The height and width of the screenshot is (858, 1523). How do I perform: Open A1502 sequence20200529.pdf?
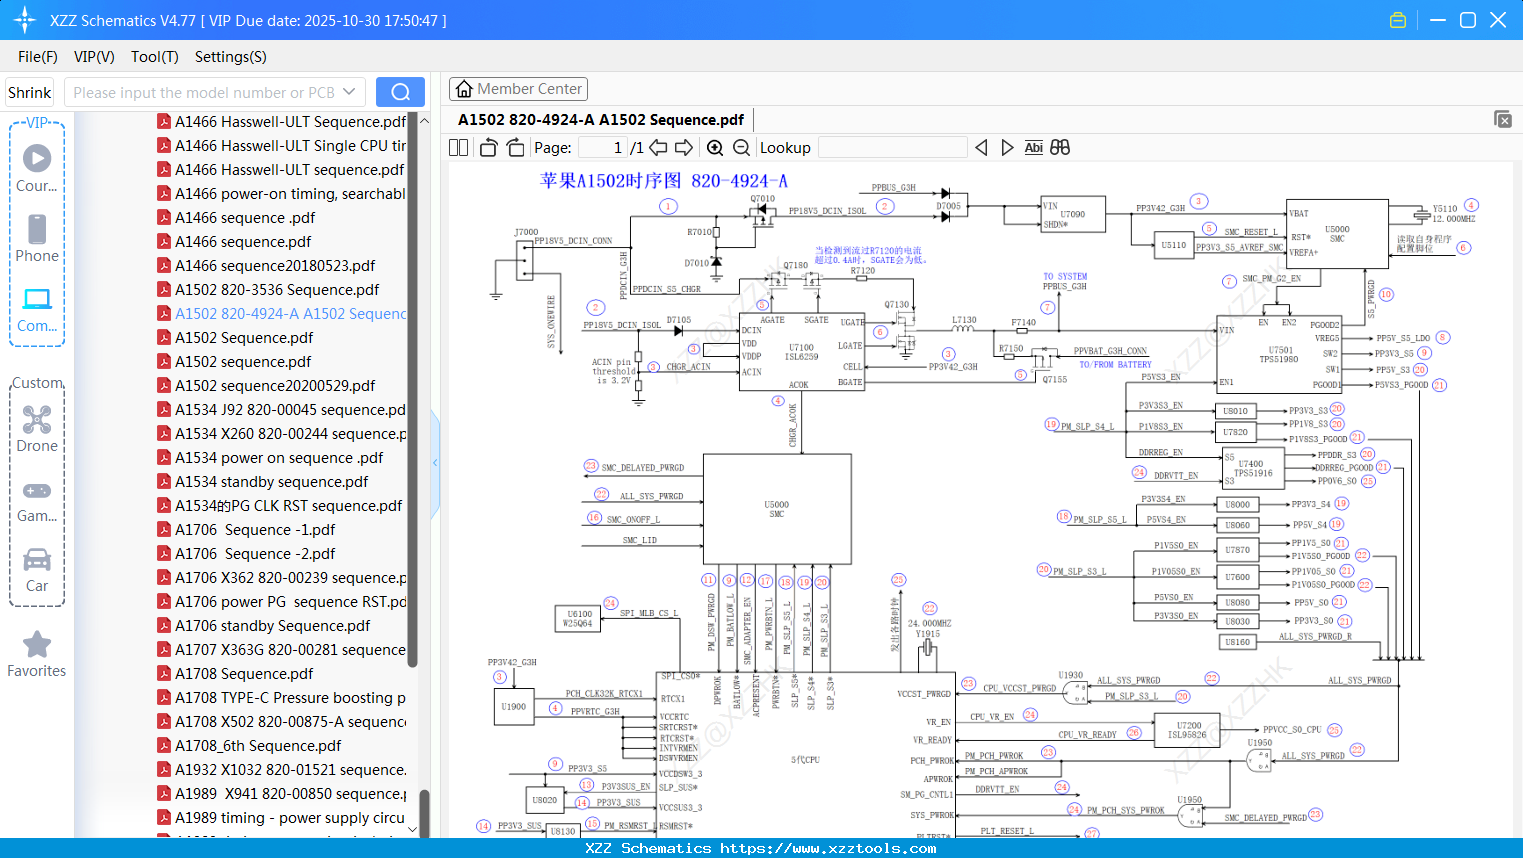point(267,386)
